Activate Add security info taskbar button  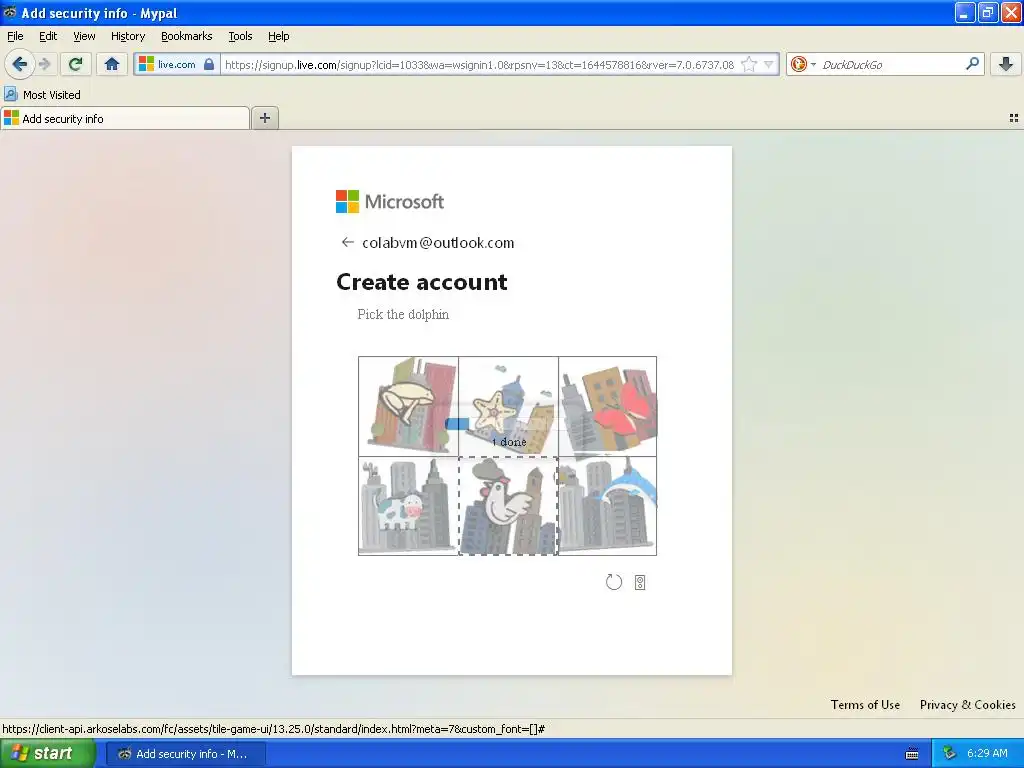coord(185,754)
